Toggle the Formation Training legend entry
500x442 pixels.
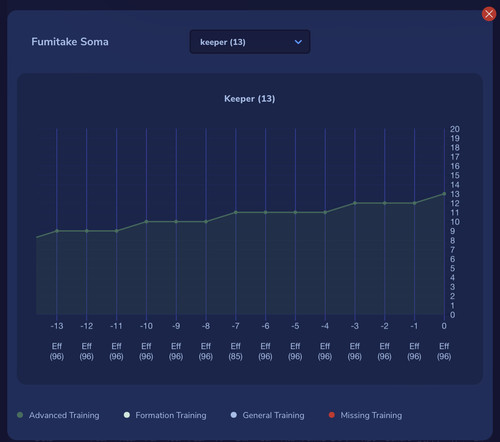point(165,415)
